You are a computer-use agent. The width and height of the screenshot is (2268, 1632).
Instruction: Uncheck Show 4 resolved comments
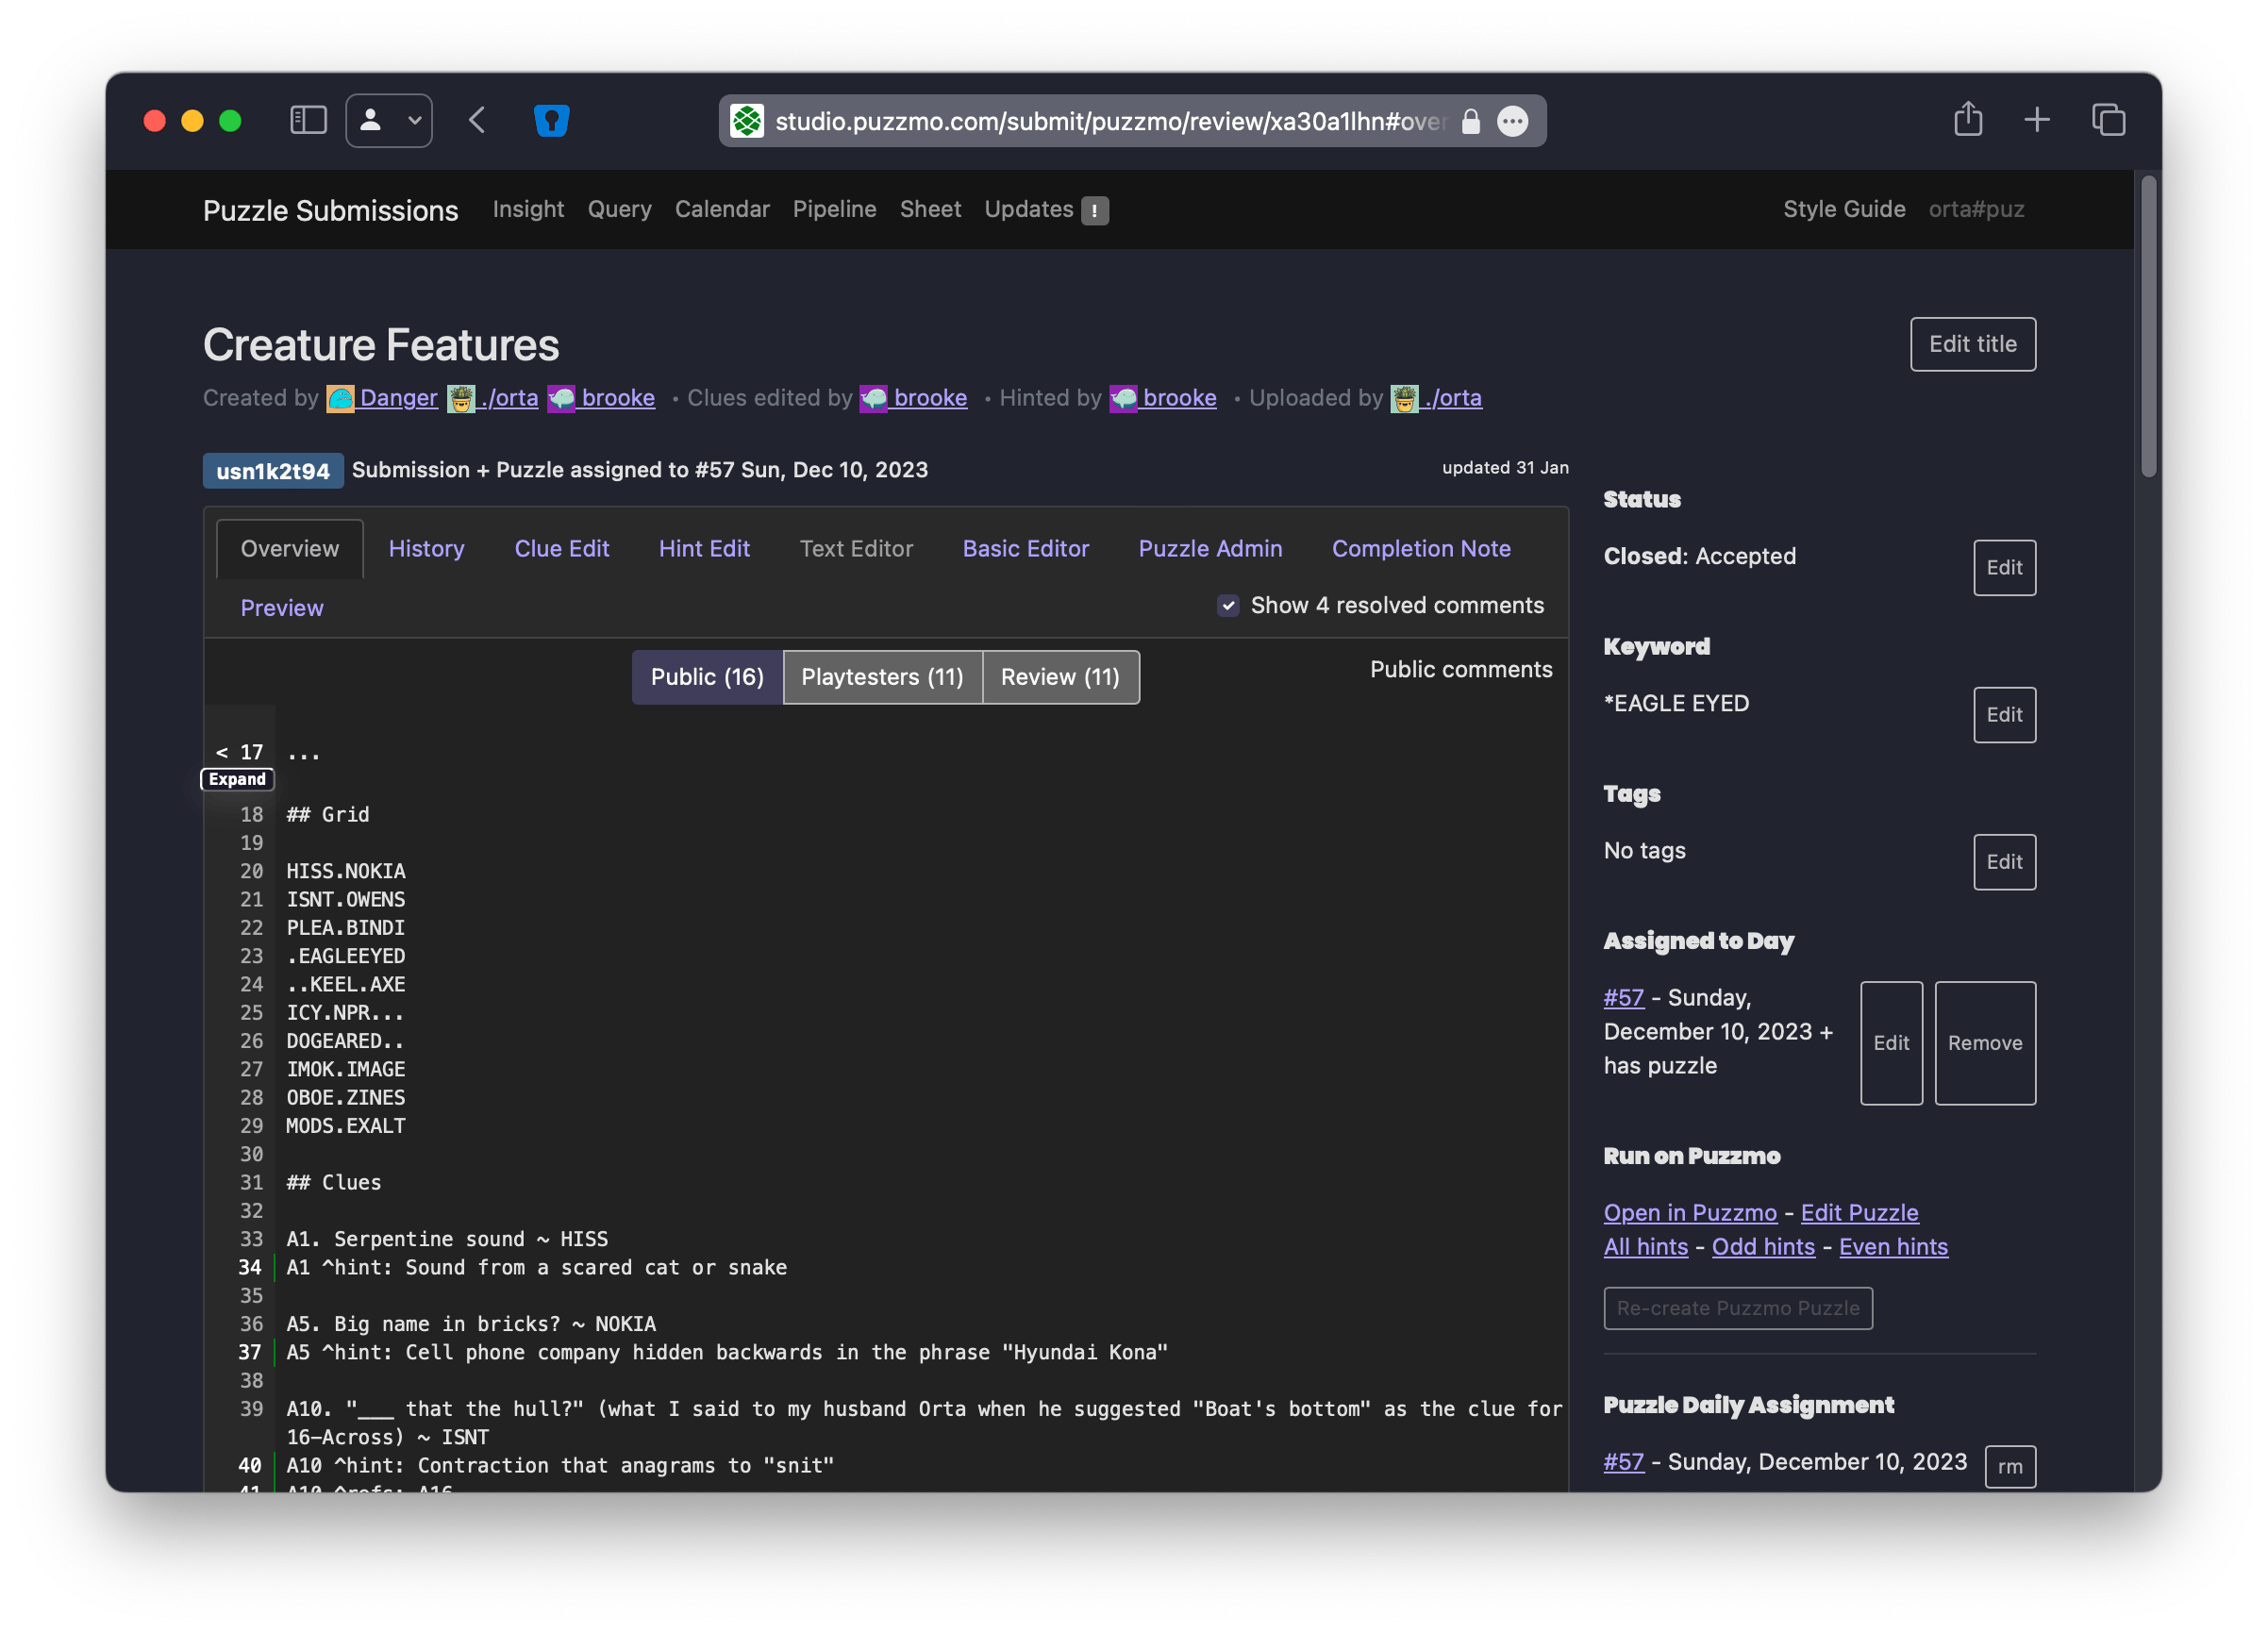(1228, 605)
